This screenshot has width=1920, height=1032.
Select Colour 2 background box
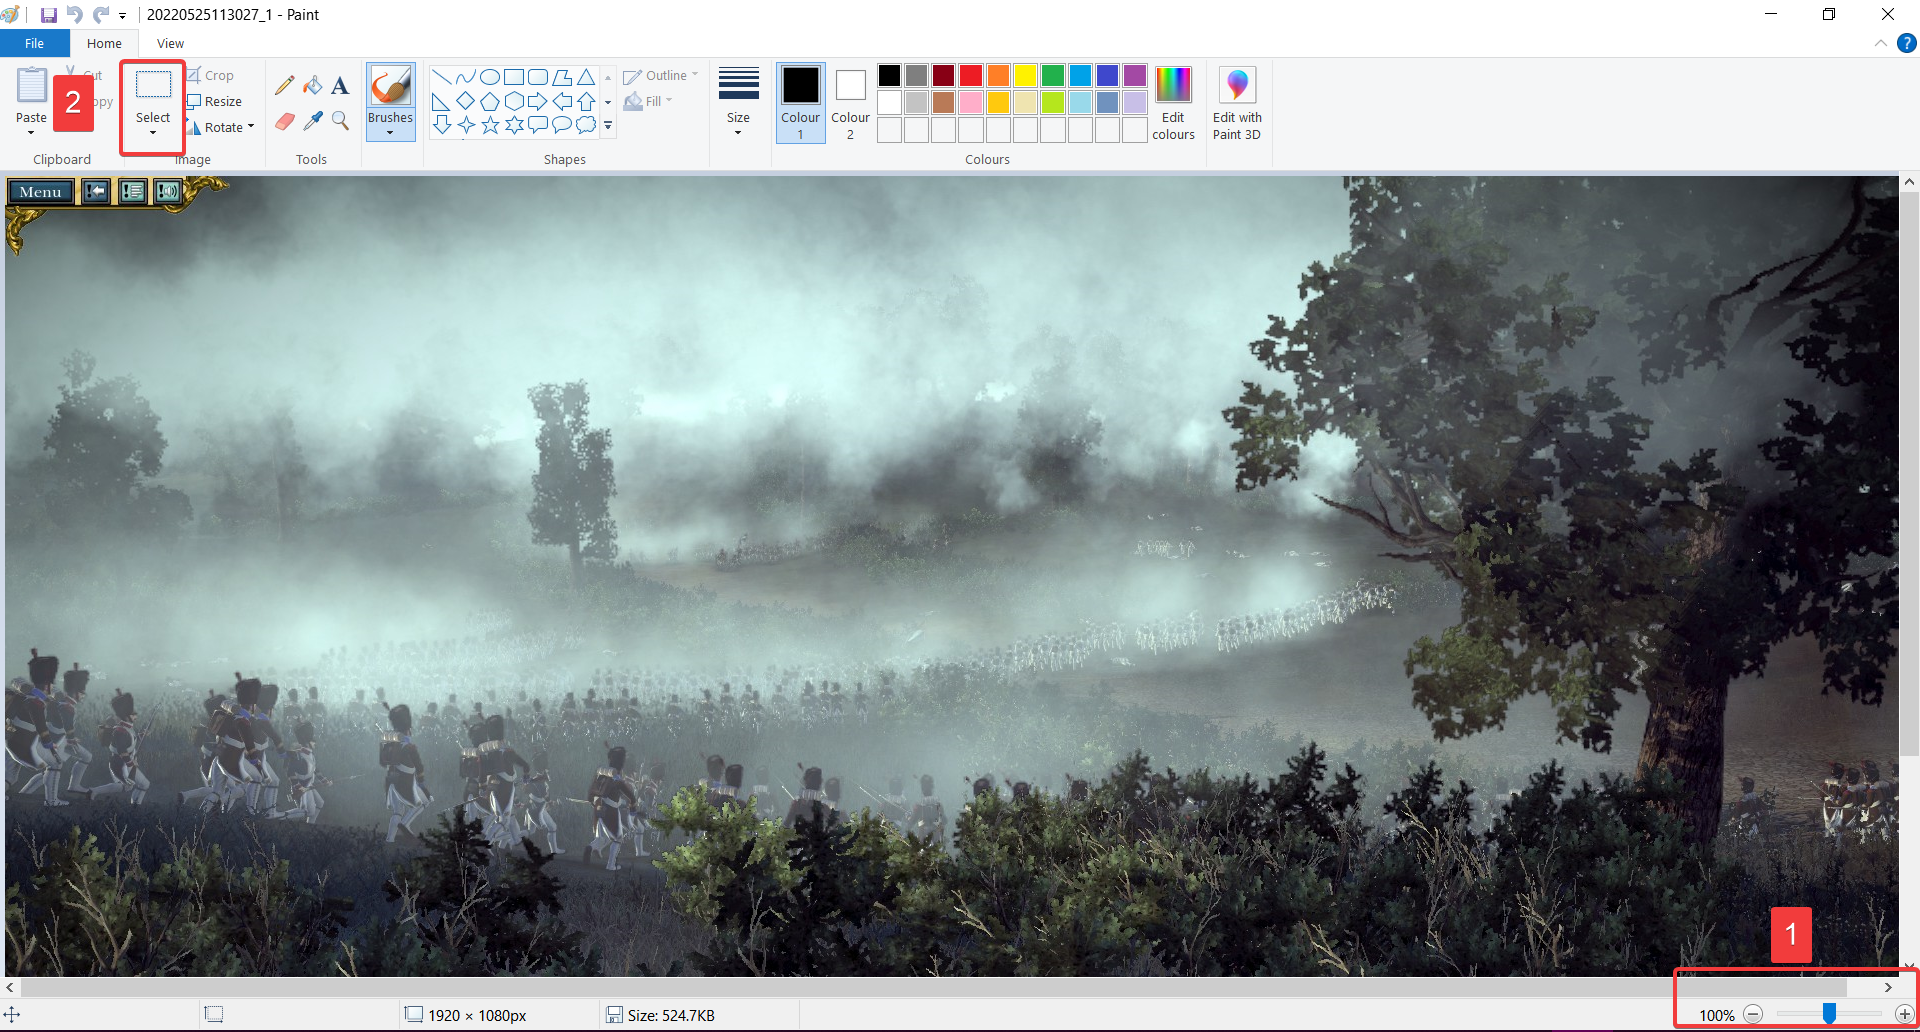pyautogui.click(x=850, y=102)
